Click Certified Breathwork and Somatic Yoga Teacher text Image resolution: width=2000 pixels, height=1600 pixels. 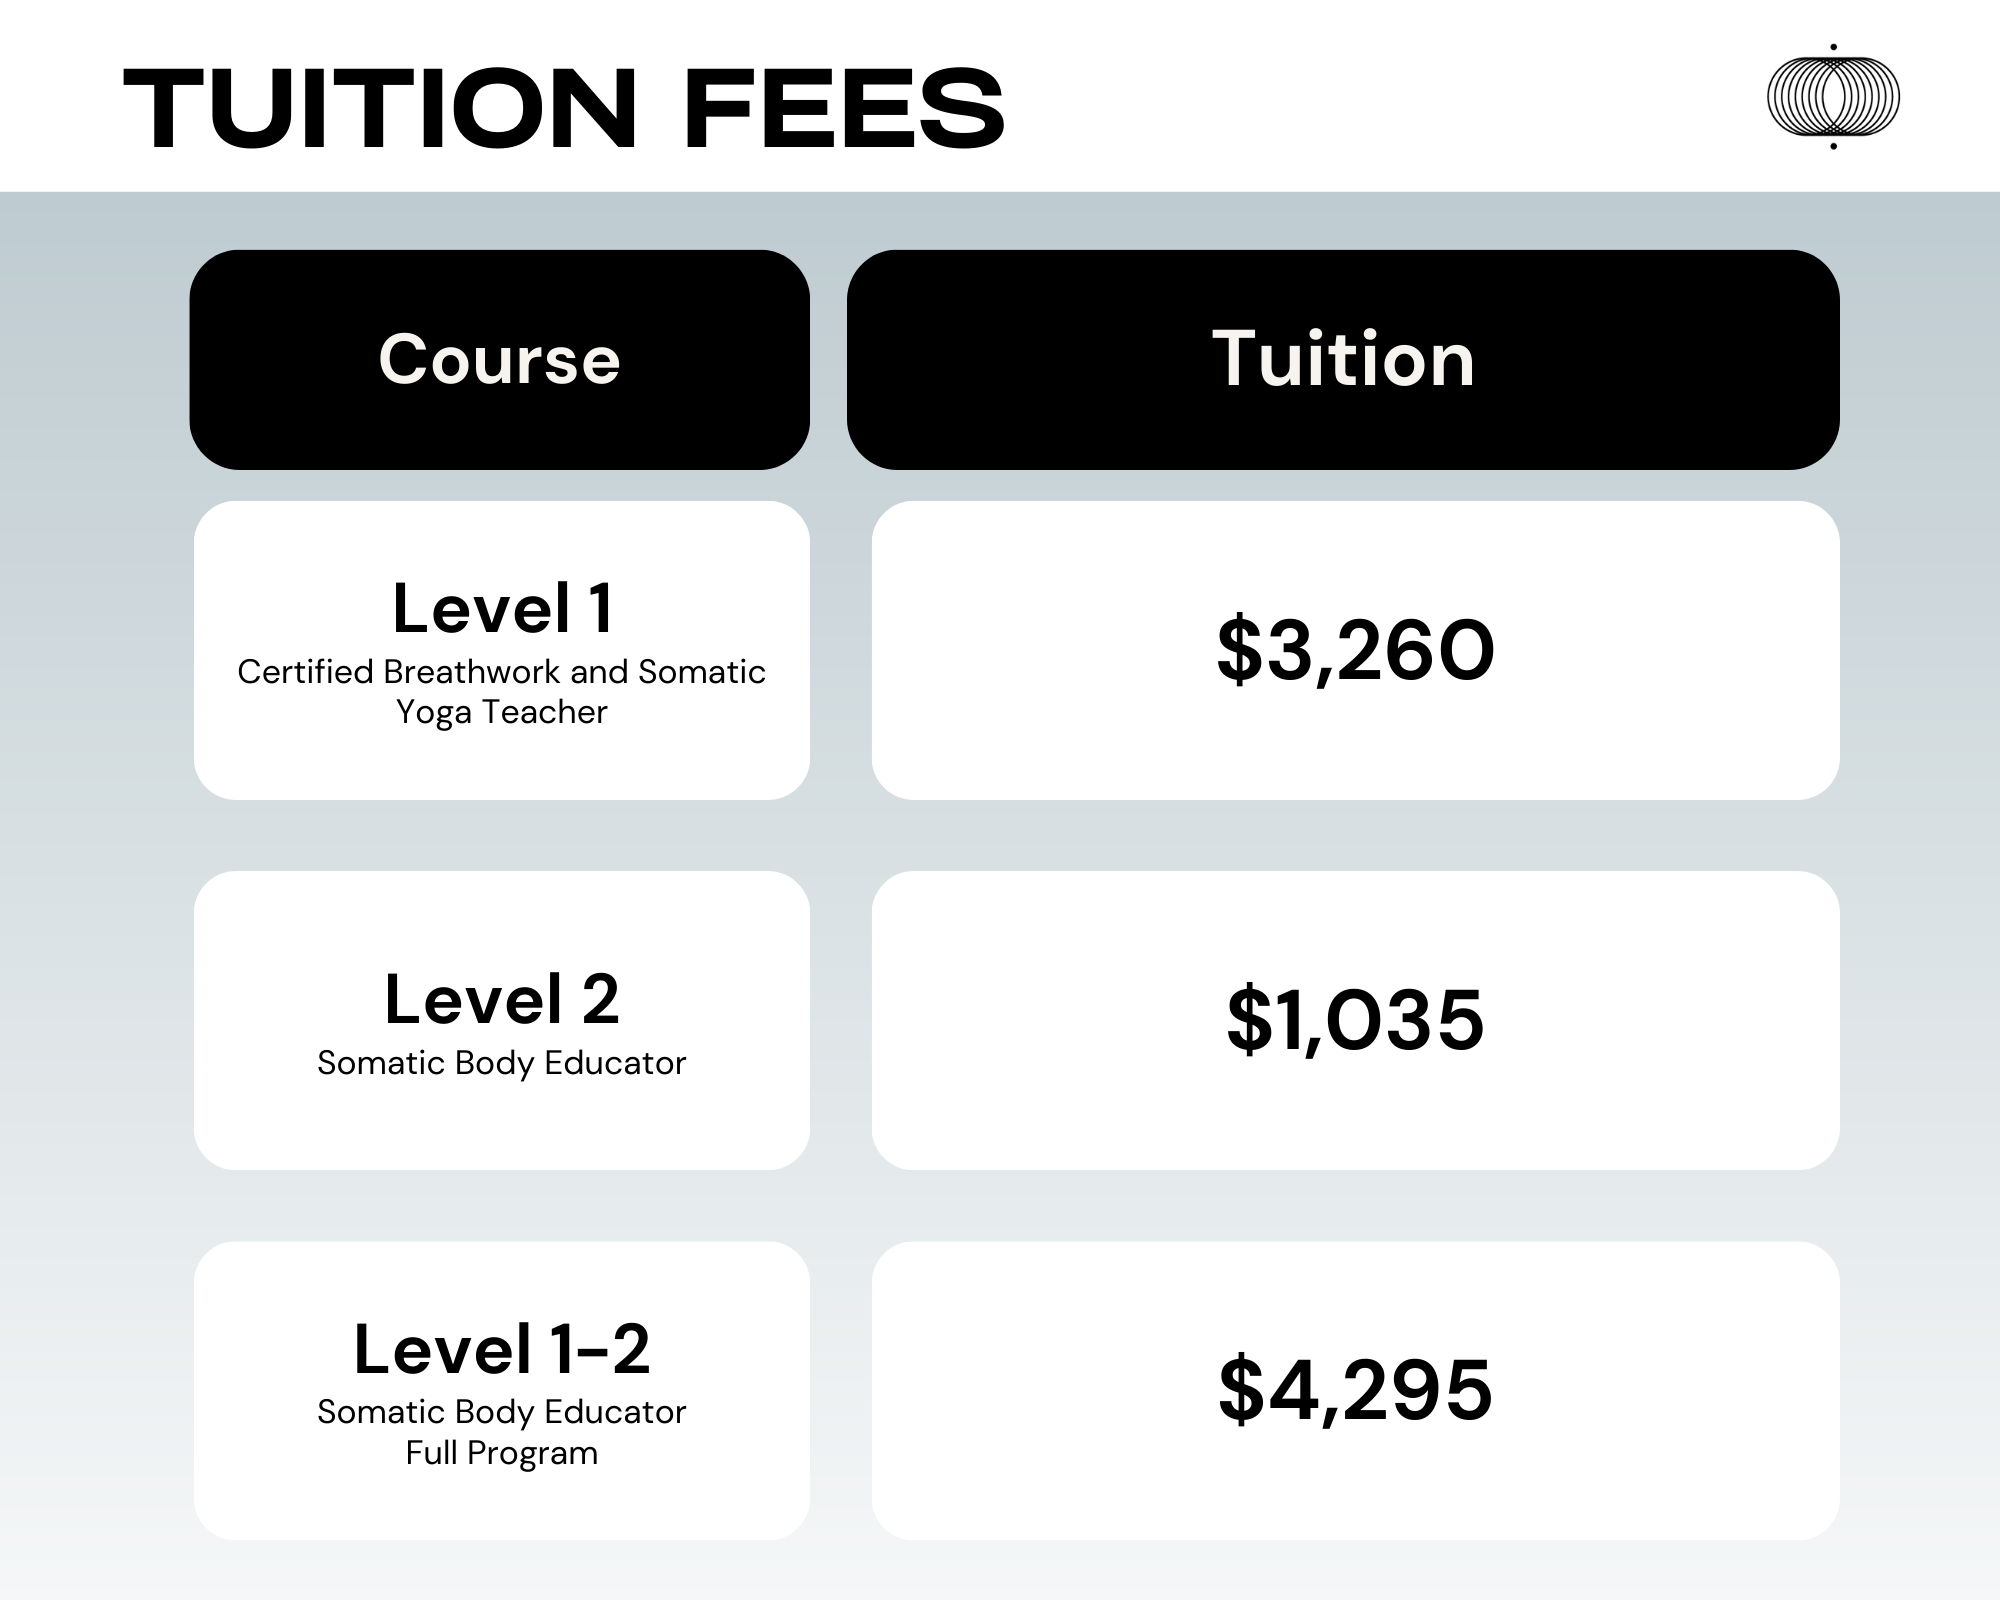(502, 691)
